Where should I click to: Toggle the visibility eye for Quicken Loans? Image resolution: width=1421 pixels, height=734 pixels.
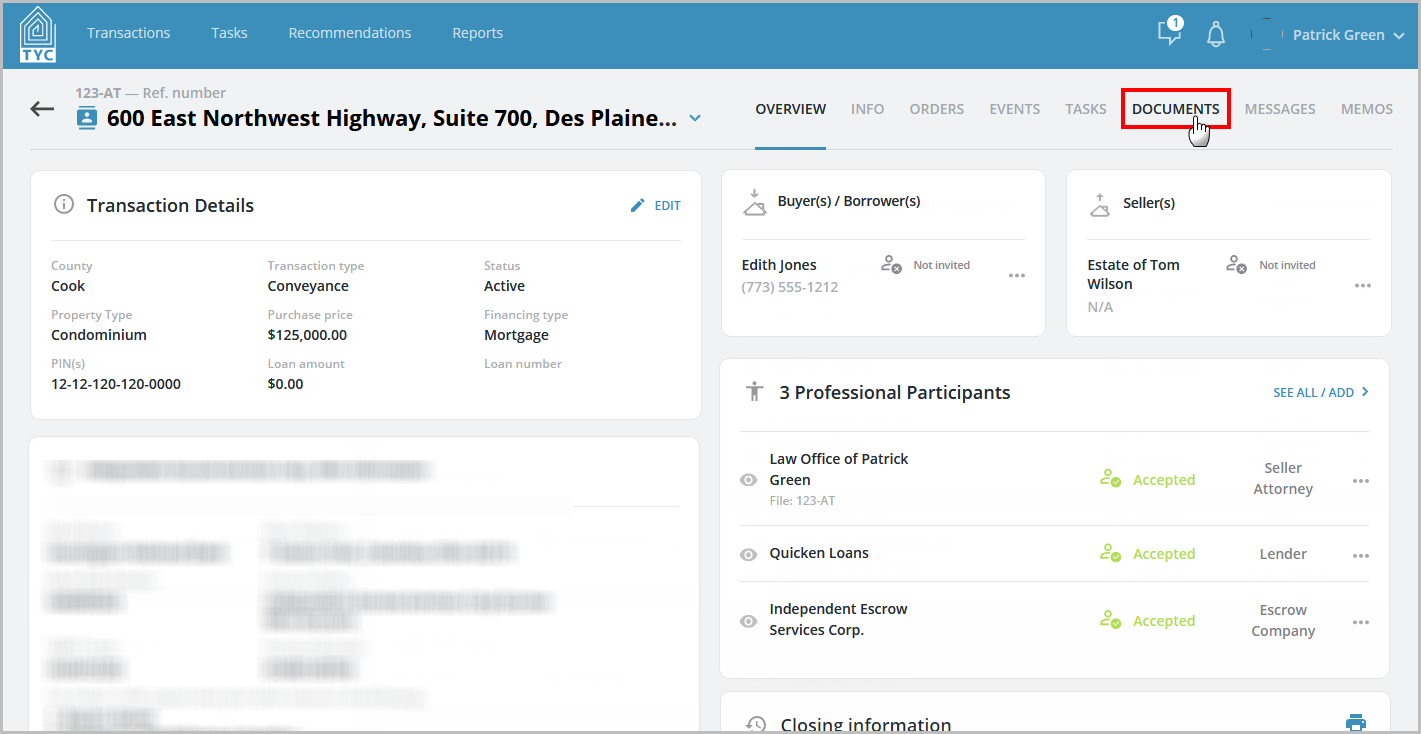click(748, 555)
